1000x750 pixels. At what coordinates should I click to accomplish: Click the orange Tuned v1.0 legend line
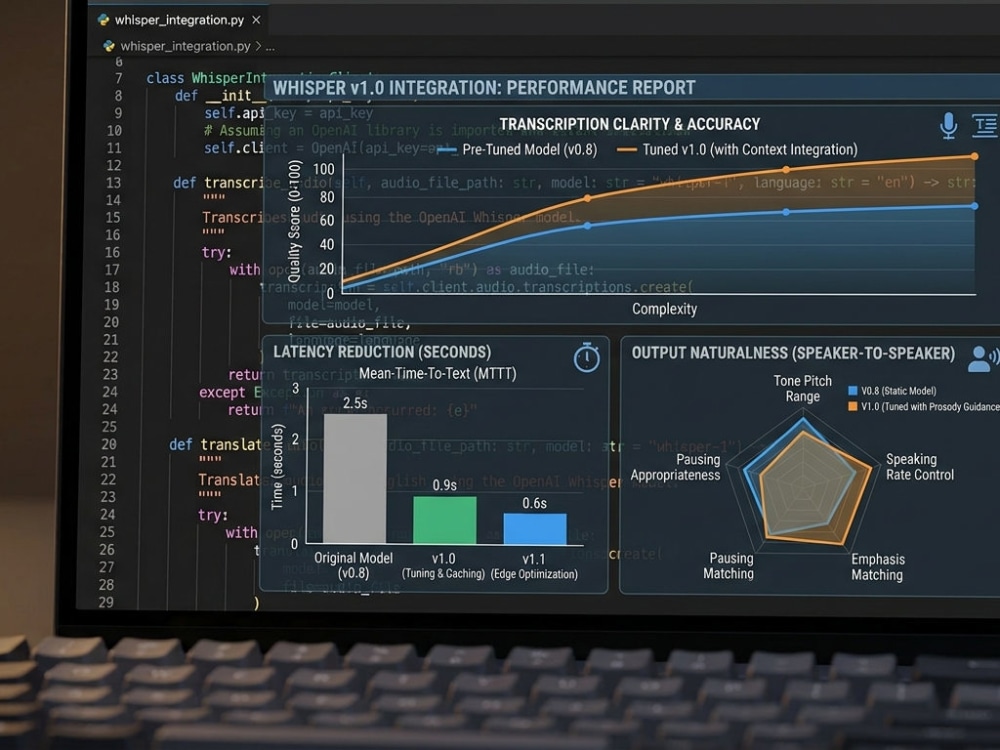[626, 151]
